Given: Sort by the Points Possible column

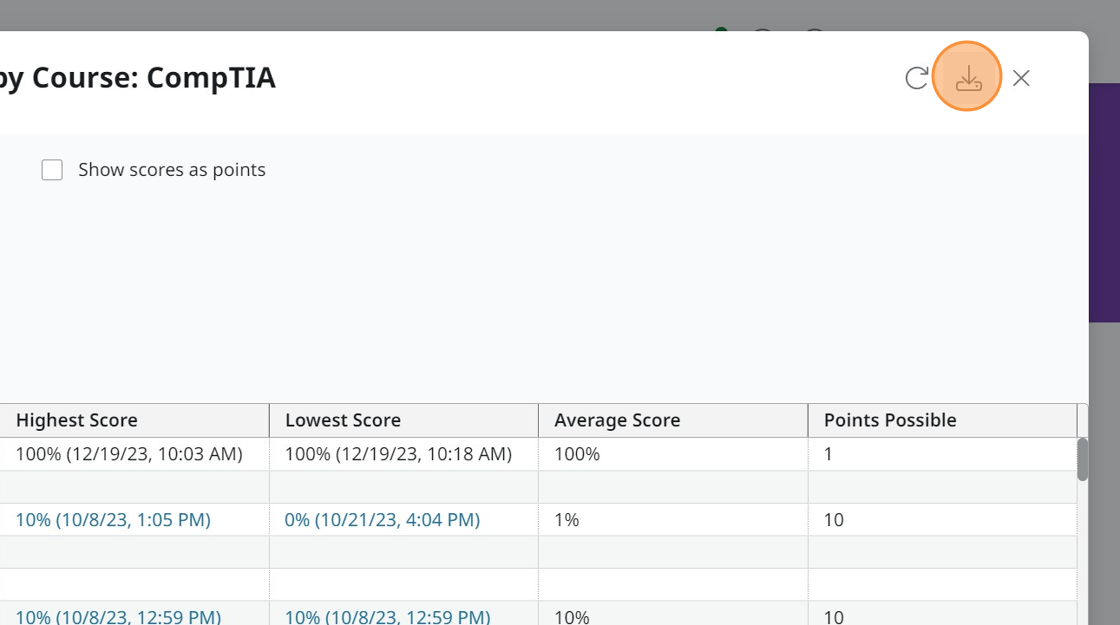Looking at the screenshot, I should [x=890, y=420].
